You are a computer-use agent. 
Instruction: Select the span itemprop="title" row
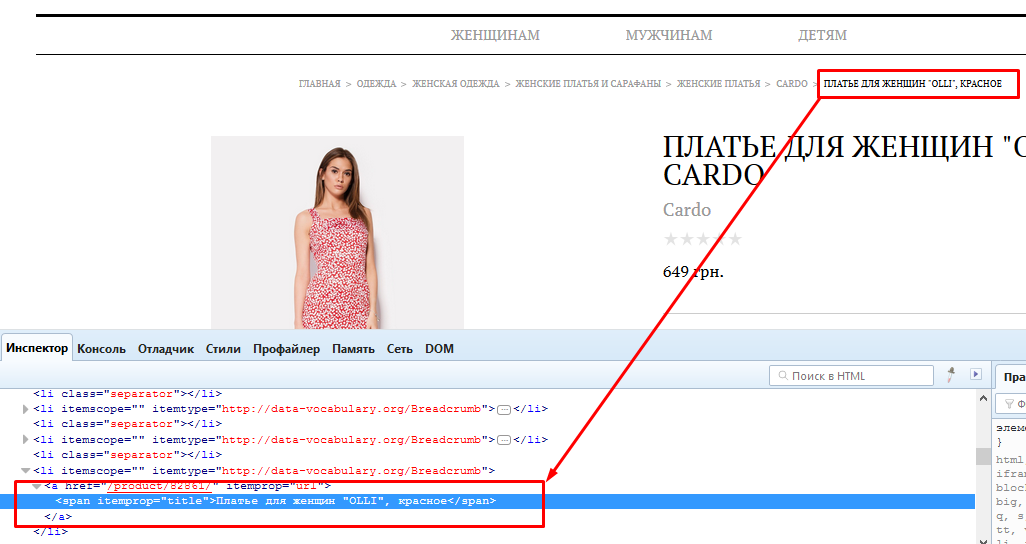pyautogui.click(x=487, y=501)
